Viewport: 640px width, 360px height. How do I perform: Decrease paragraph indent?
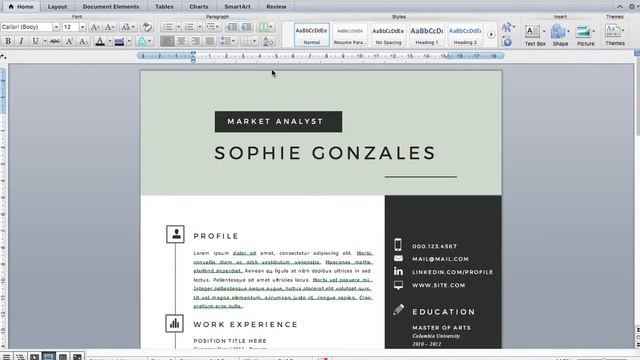click(x=231, y=27)
